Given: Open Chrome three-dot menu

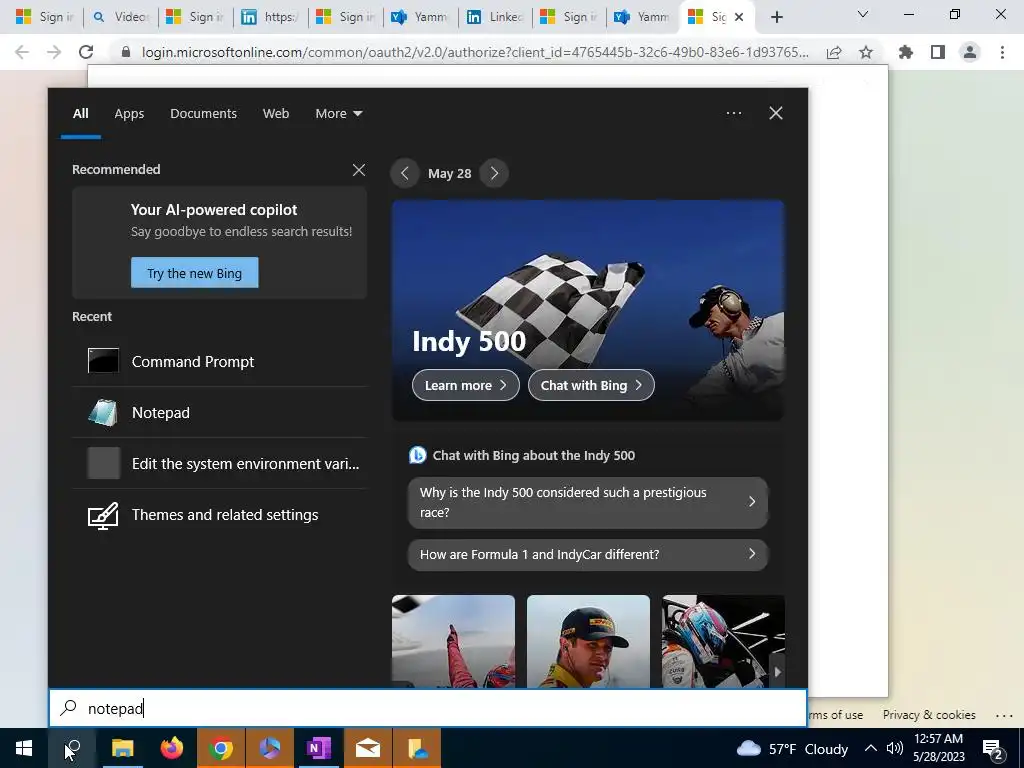Looking at the screenshot, I should (x=1002, y=52).
